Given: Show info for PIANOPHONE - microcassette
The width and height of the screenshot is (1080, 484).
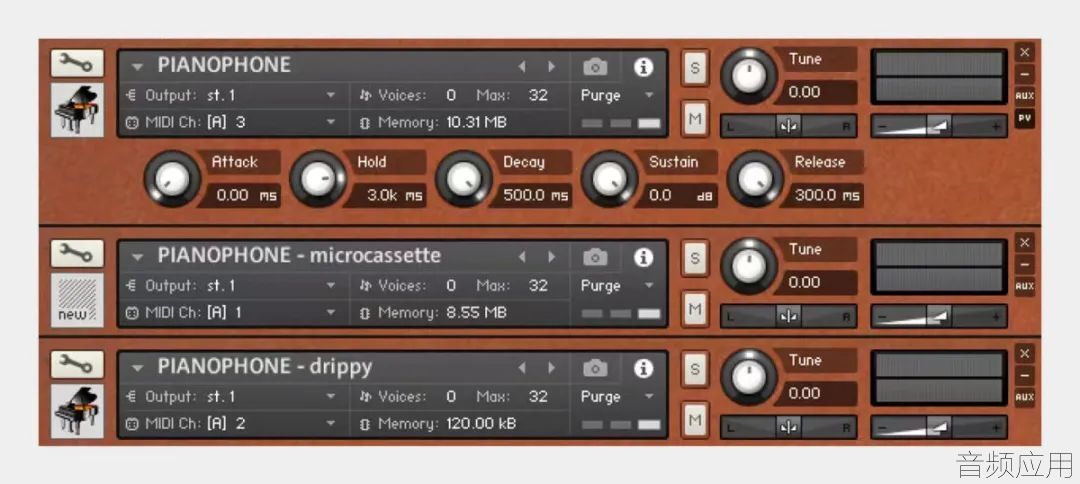Looking at the screenshot, I should click(x=643, y=257).
